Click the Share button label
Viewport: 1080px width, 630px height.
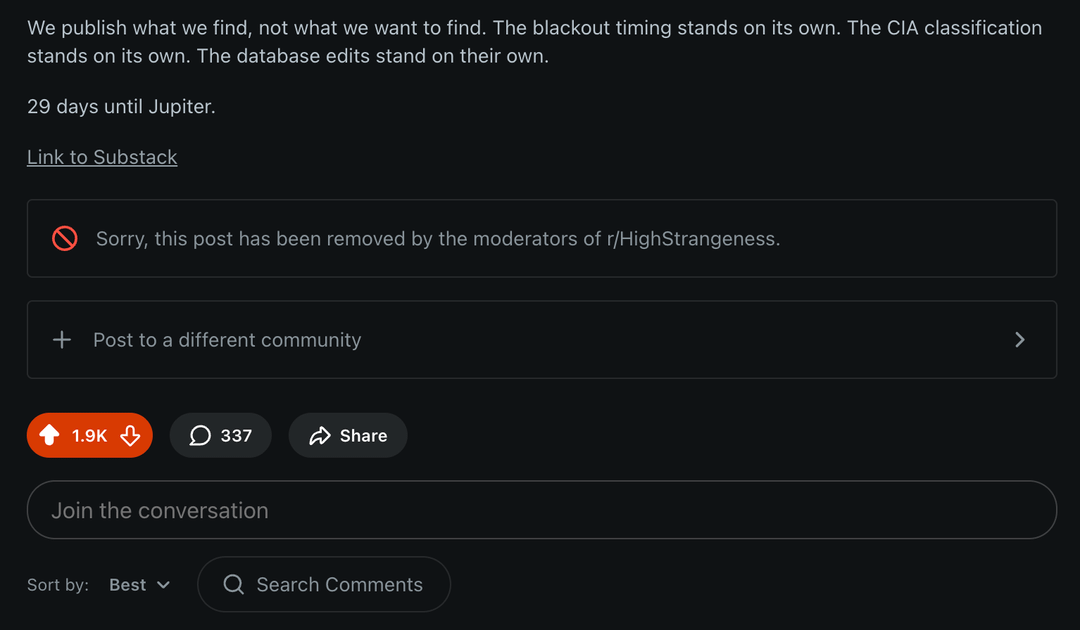[x=363, y=436]
